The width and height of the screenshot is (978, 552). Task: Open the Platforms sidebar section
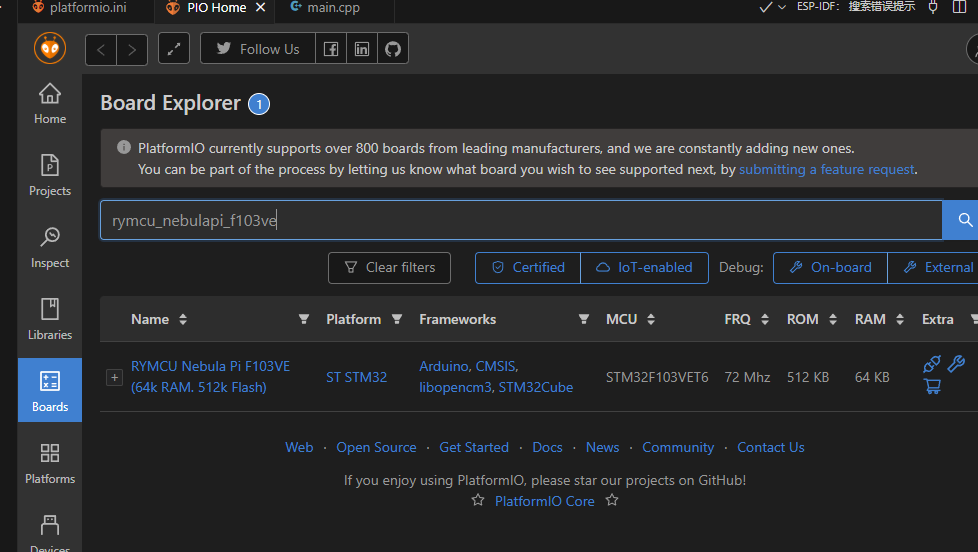(x=49, y=464)
